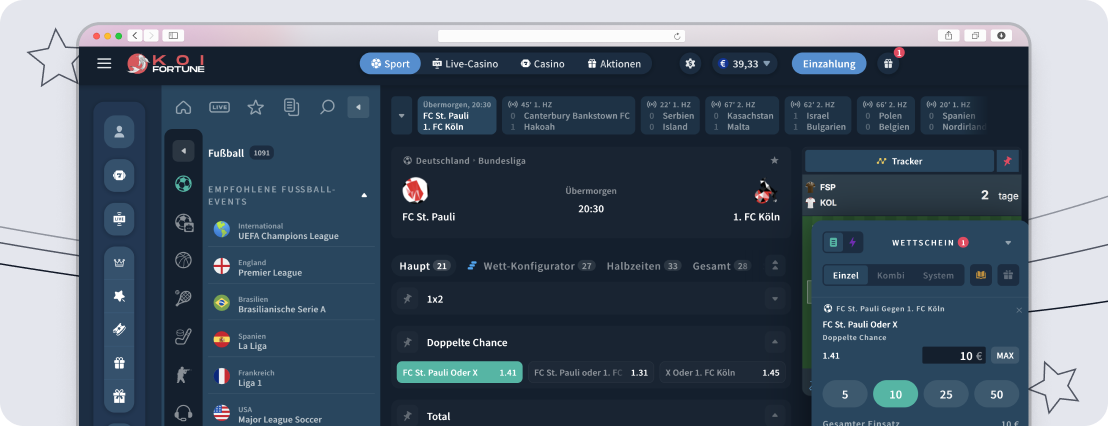Open the LIVE events icon
Image resolution: width=1108 pixels, height=426 pixels.
(220, 107)
